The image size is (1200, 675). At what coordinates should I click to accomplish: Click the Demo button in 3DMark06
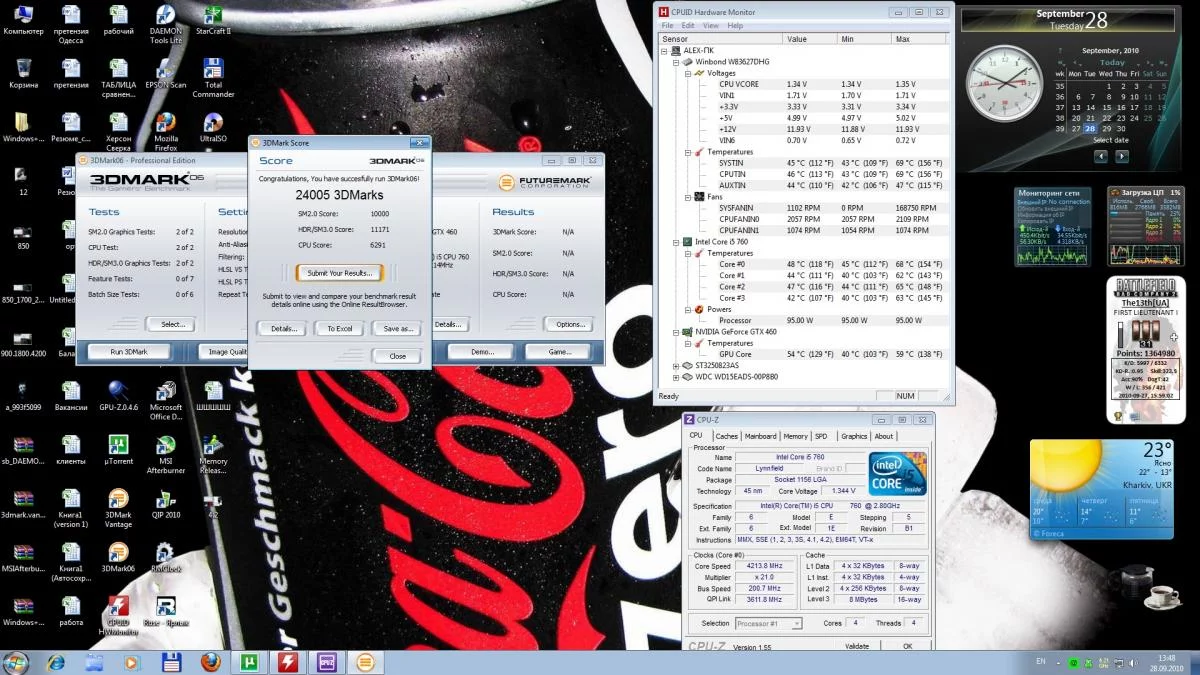(484, 352)
